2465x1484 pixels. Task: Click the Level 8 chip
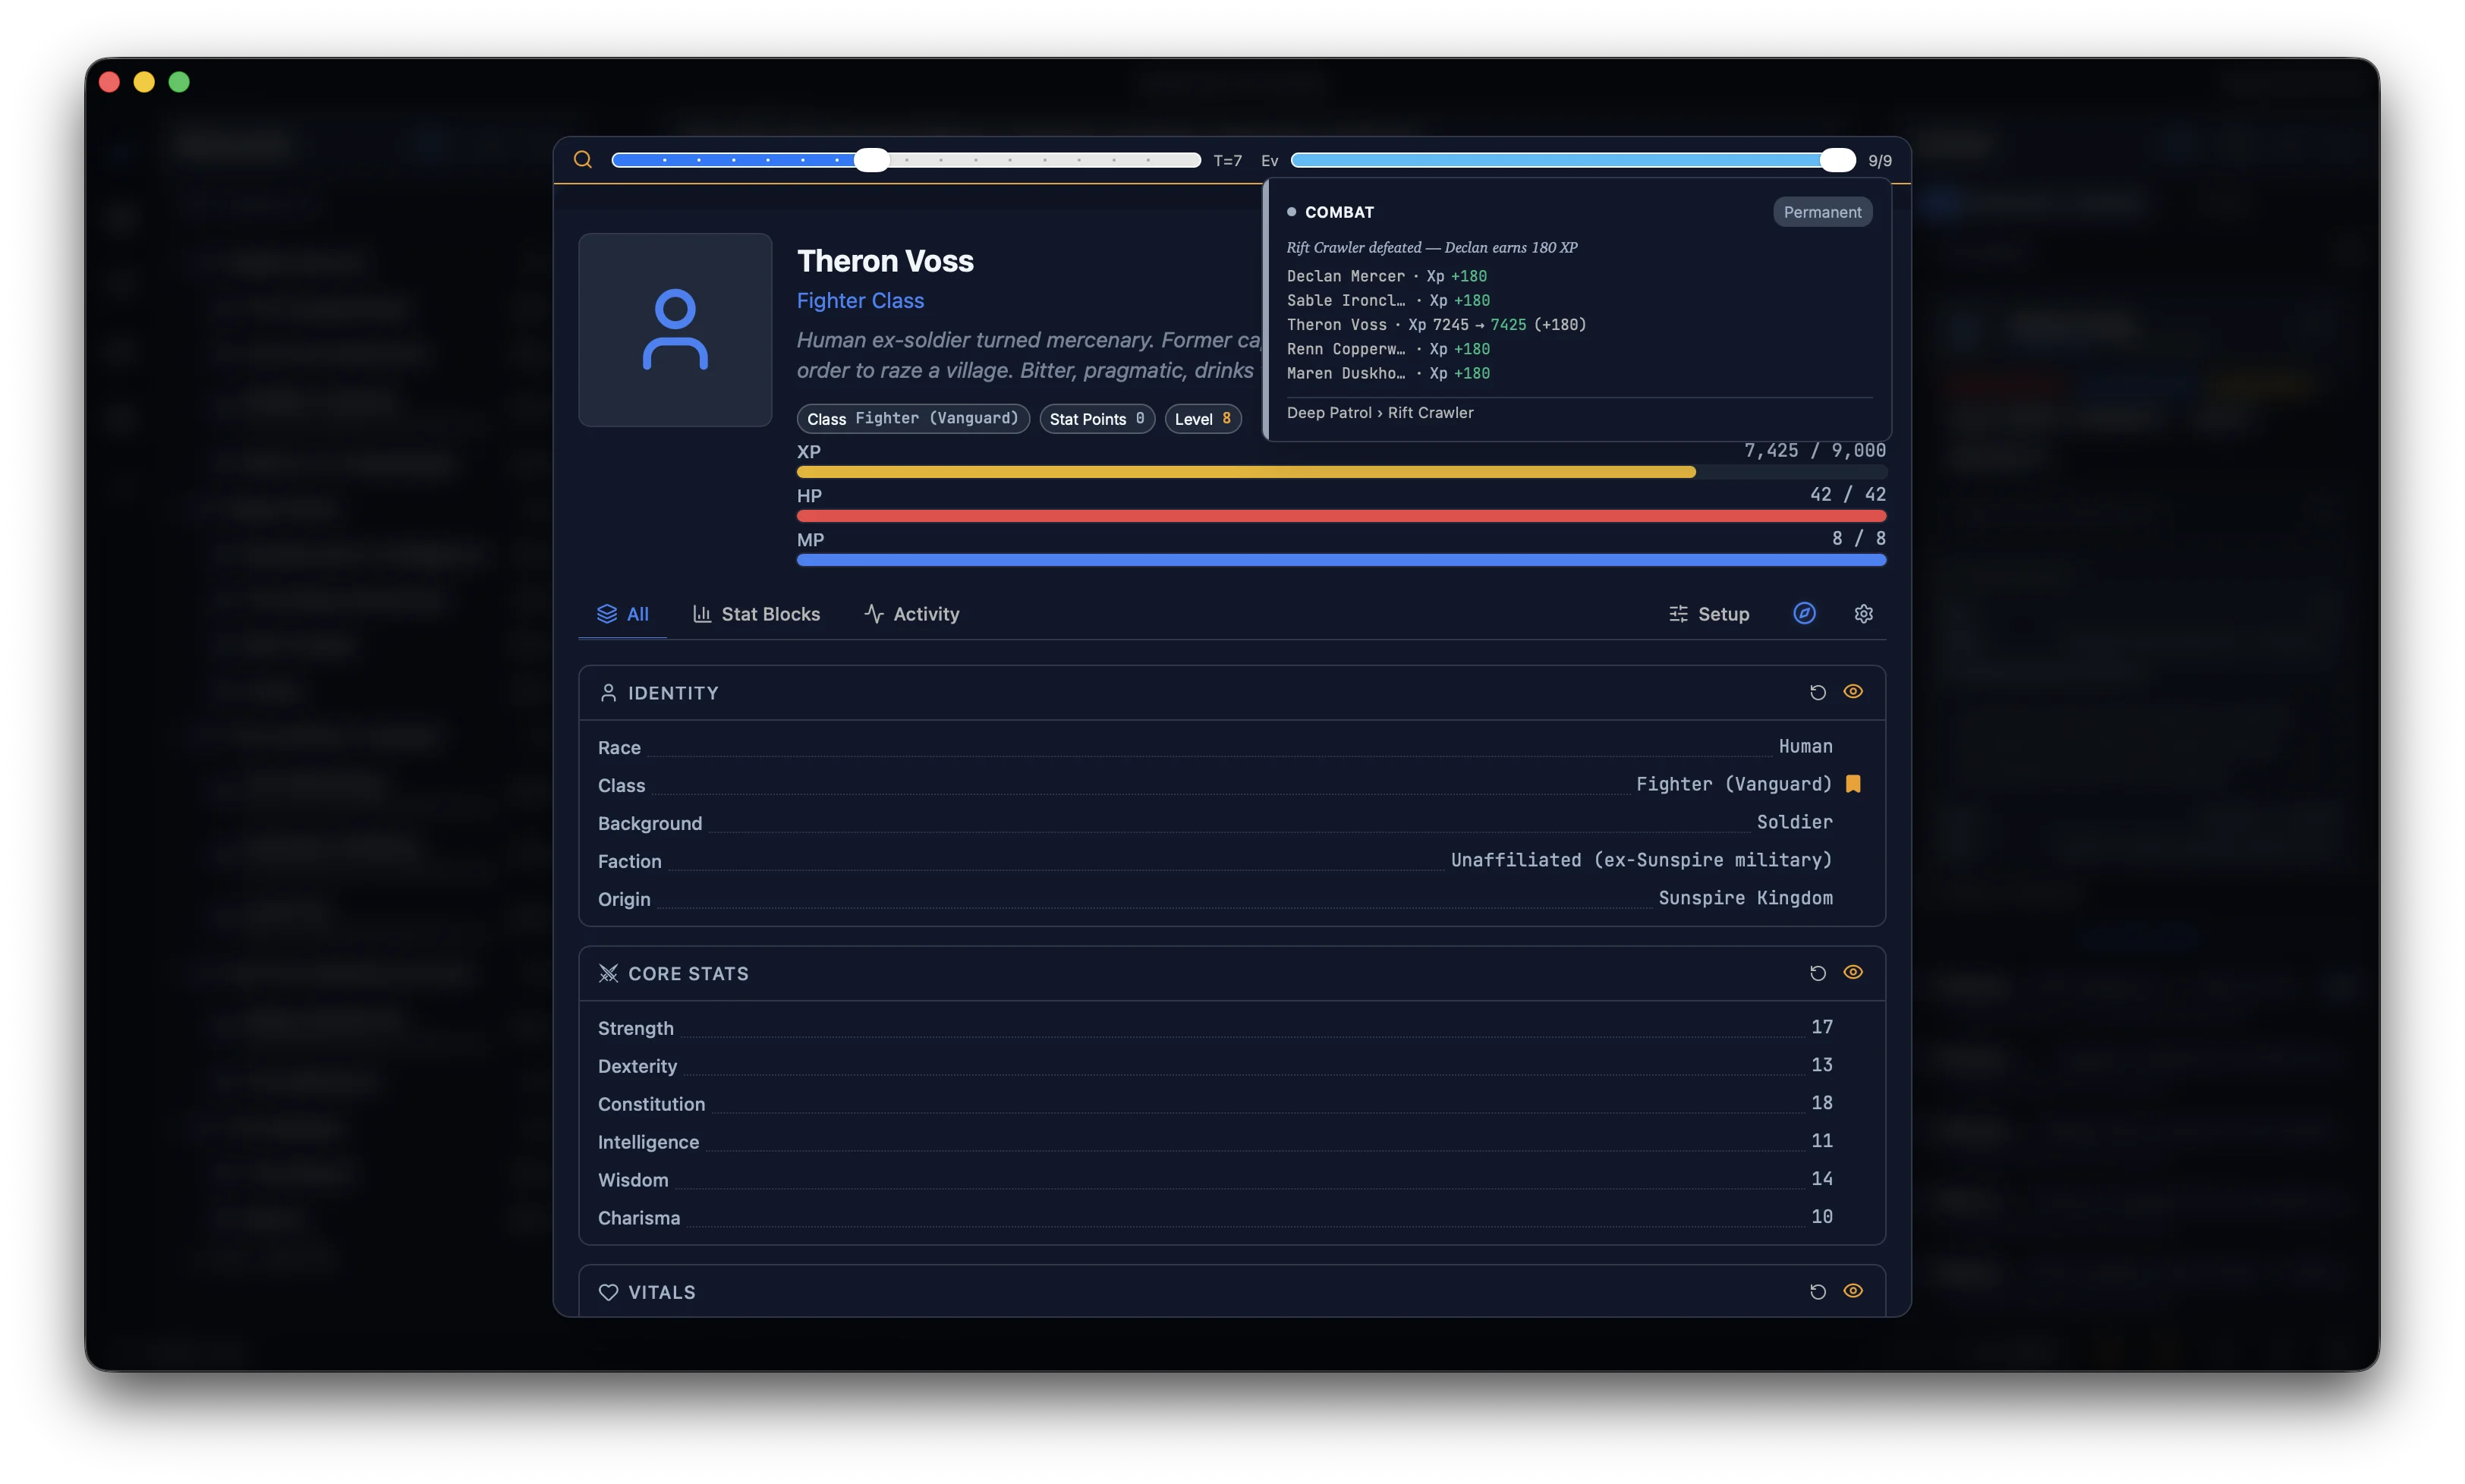click(x=1202, y=418)
